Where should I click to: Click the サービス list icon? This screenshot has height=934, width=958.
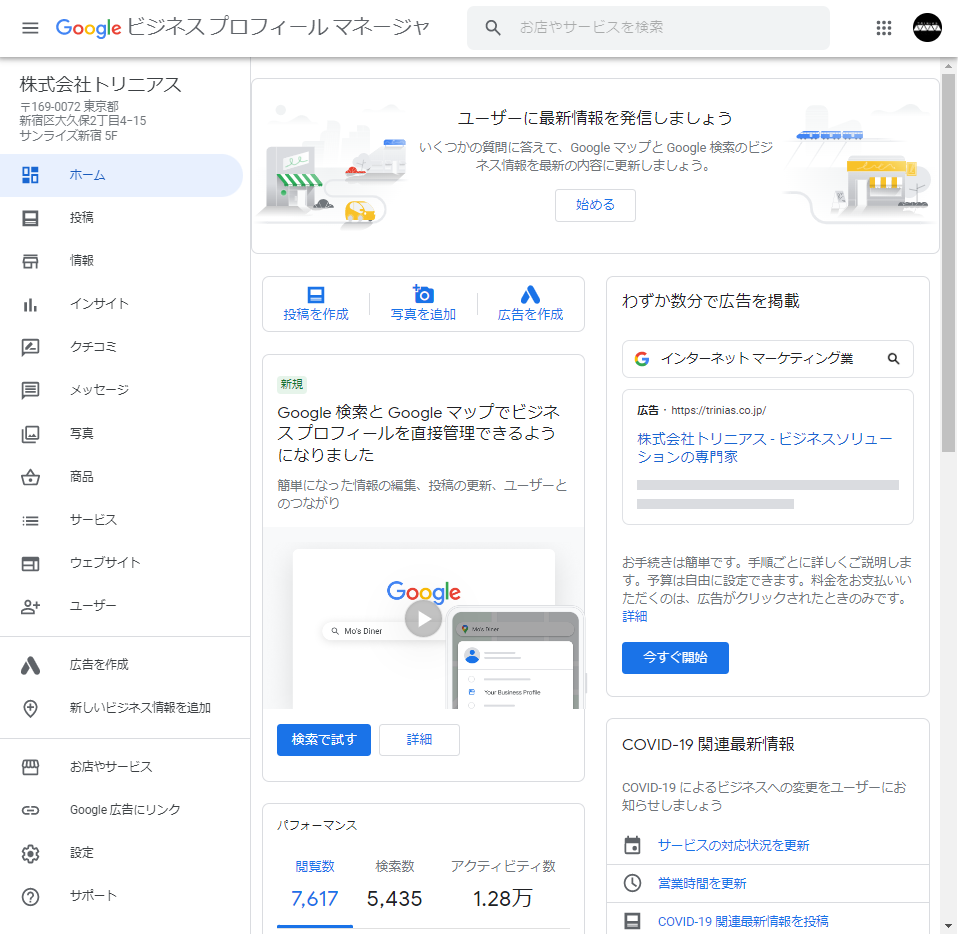31,520
